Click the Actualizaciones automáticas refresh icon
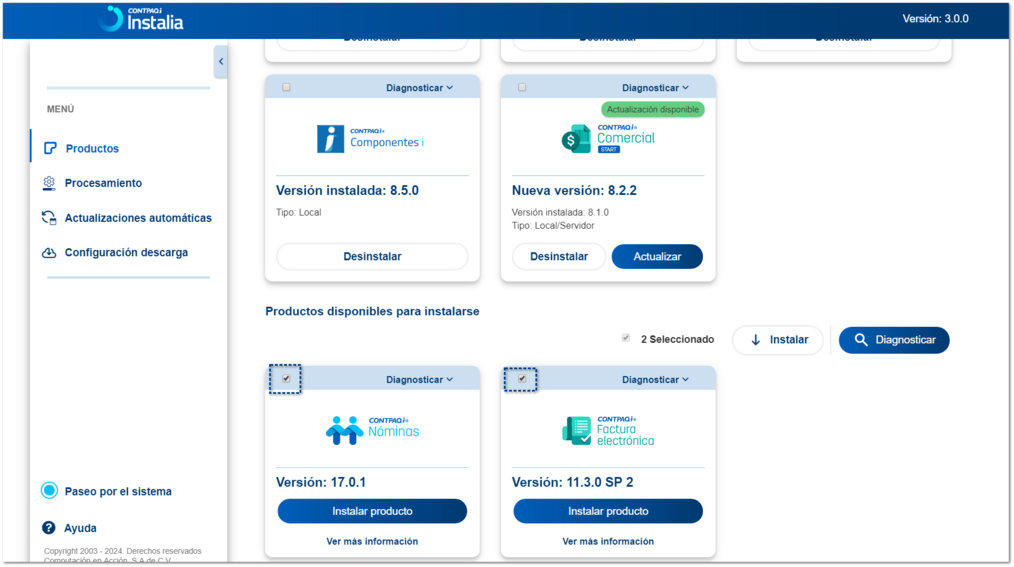1014x567 pixels. (49, 218)
